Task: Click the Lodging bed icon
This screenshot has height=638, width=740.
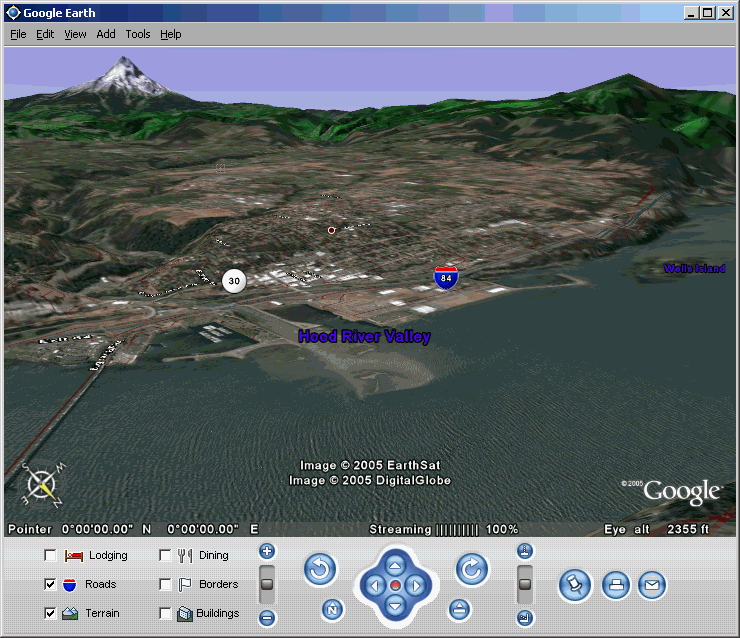Action: pyautogui.click(x=74, y=556)
